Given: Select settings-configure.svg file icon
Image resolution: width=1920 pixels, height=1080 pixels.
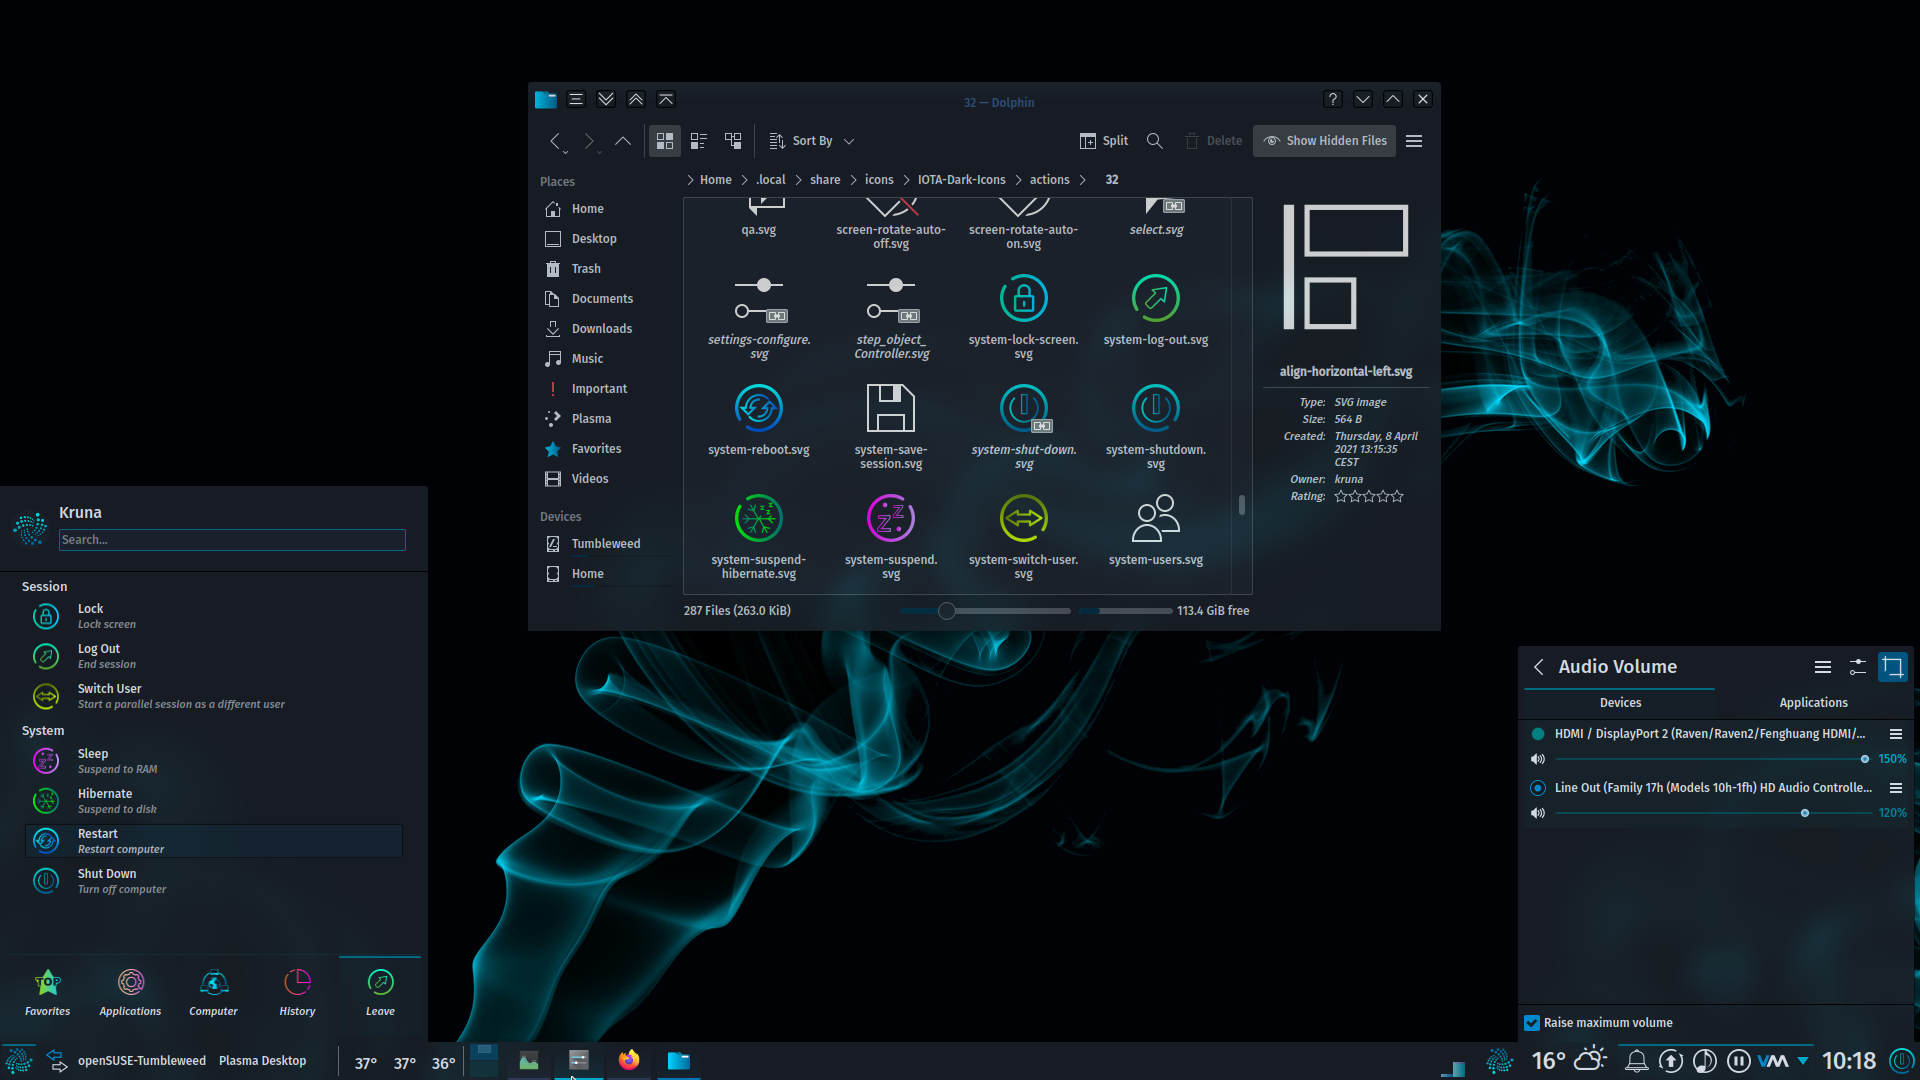Looking at the screenshot, I should pos(759,298).
